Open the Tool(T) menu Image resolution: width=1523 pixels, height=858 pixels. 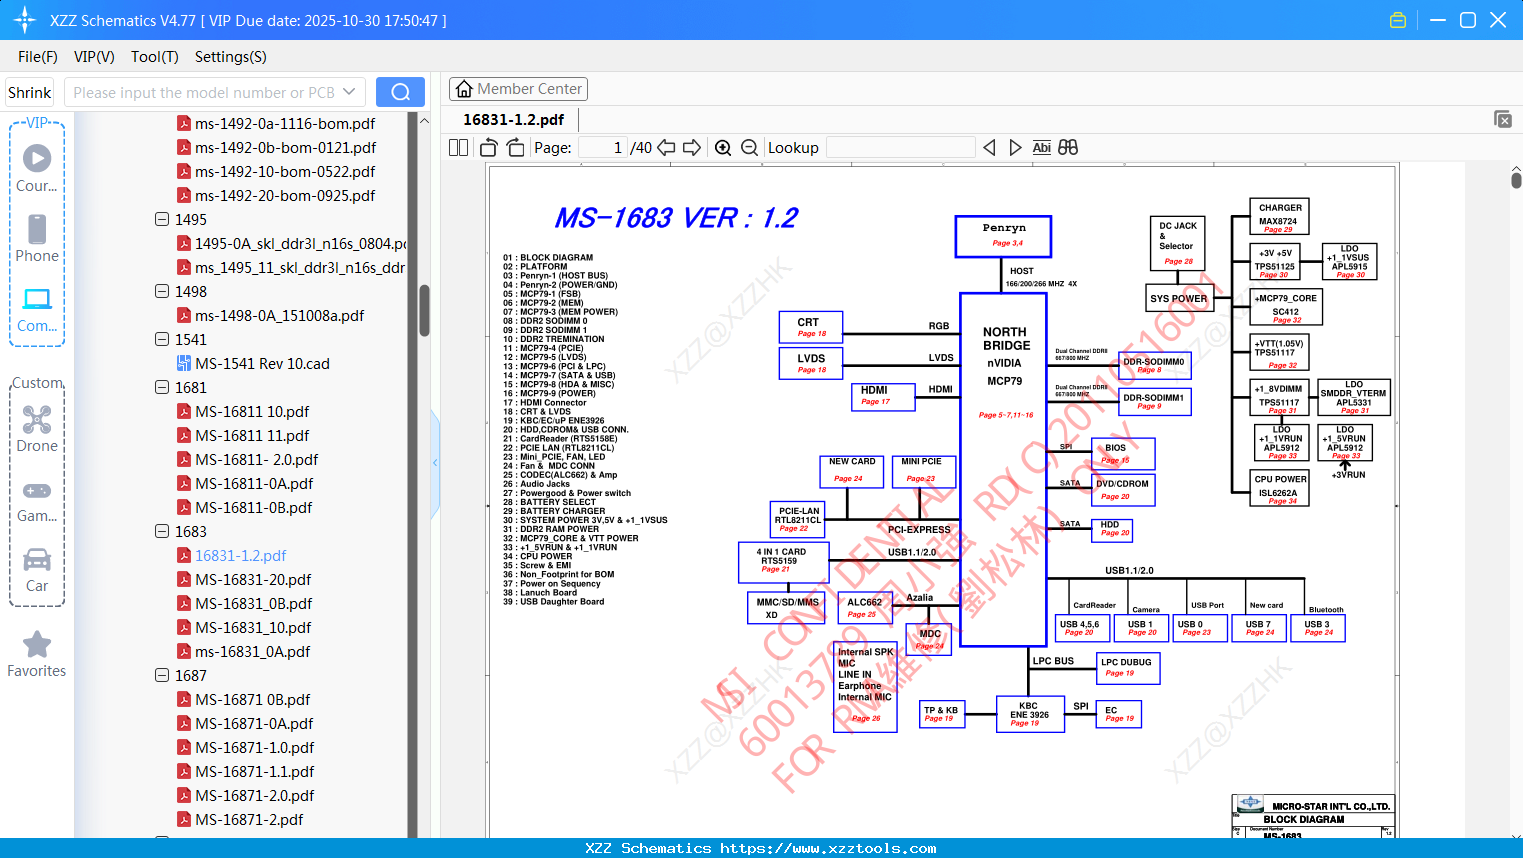coord(155,57)
